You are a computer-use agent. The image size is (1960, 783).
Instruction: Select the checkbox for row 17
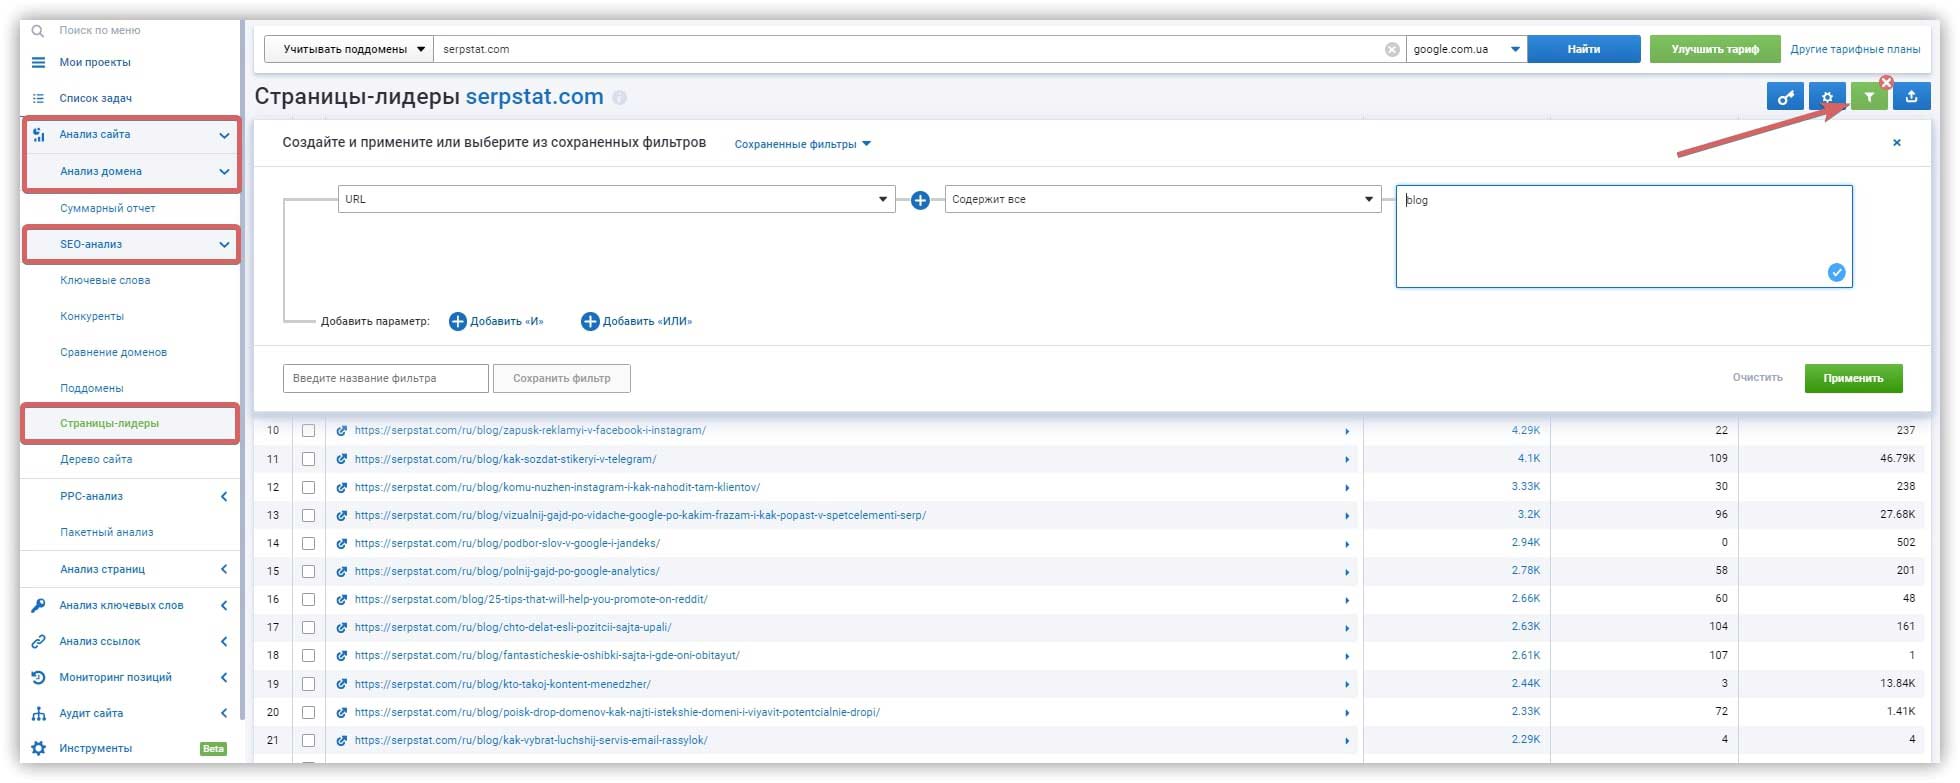[x=308, y=628]
